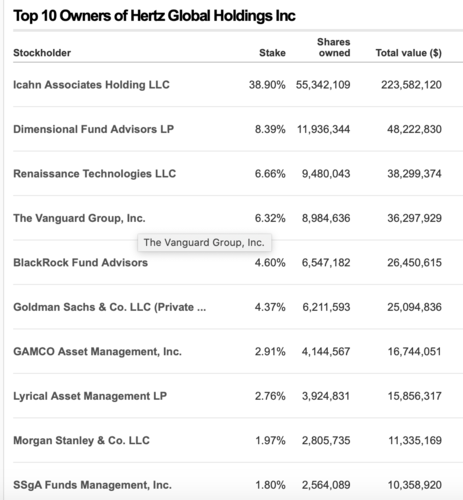Click the Icahn Associates Holding LLC stockholder name
Viewport: 463px width, 500px height.
[91, 85]
